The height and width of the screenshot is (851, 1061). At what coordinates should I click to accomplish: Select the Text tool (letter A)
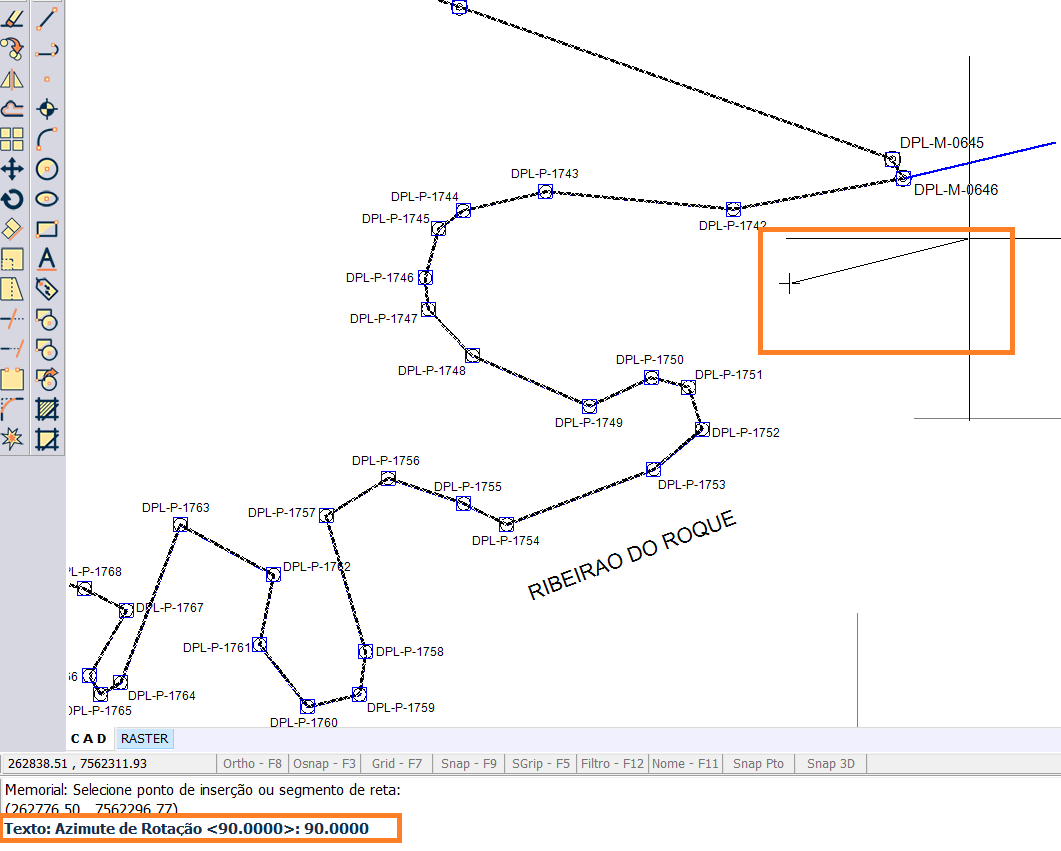coord(47,260)
